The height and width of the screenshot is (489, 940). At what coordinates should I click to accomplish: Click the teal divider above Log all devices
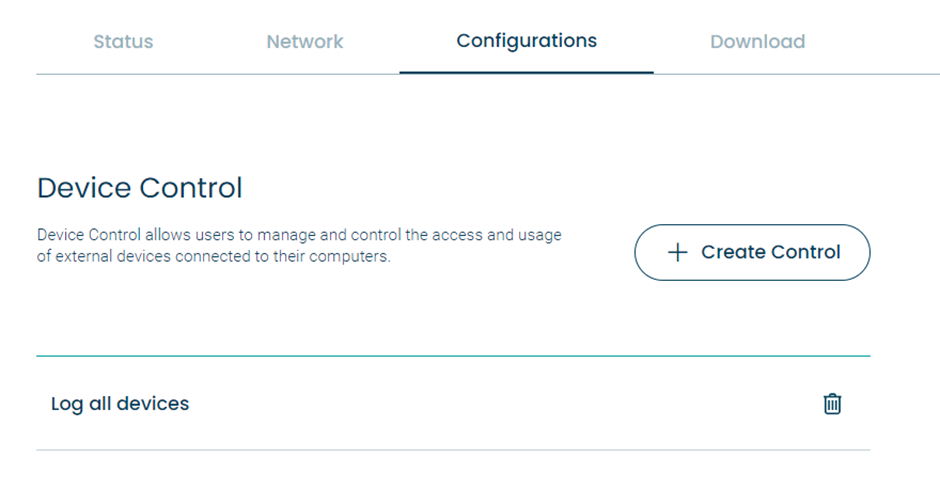[453, 356]
